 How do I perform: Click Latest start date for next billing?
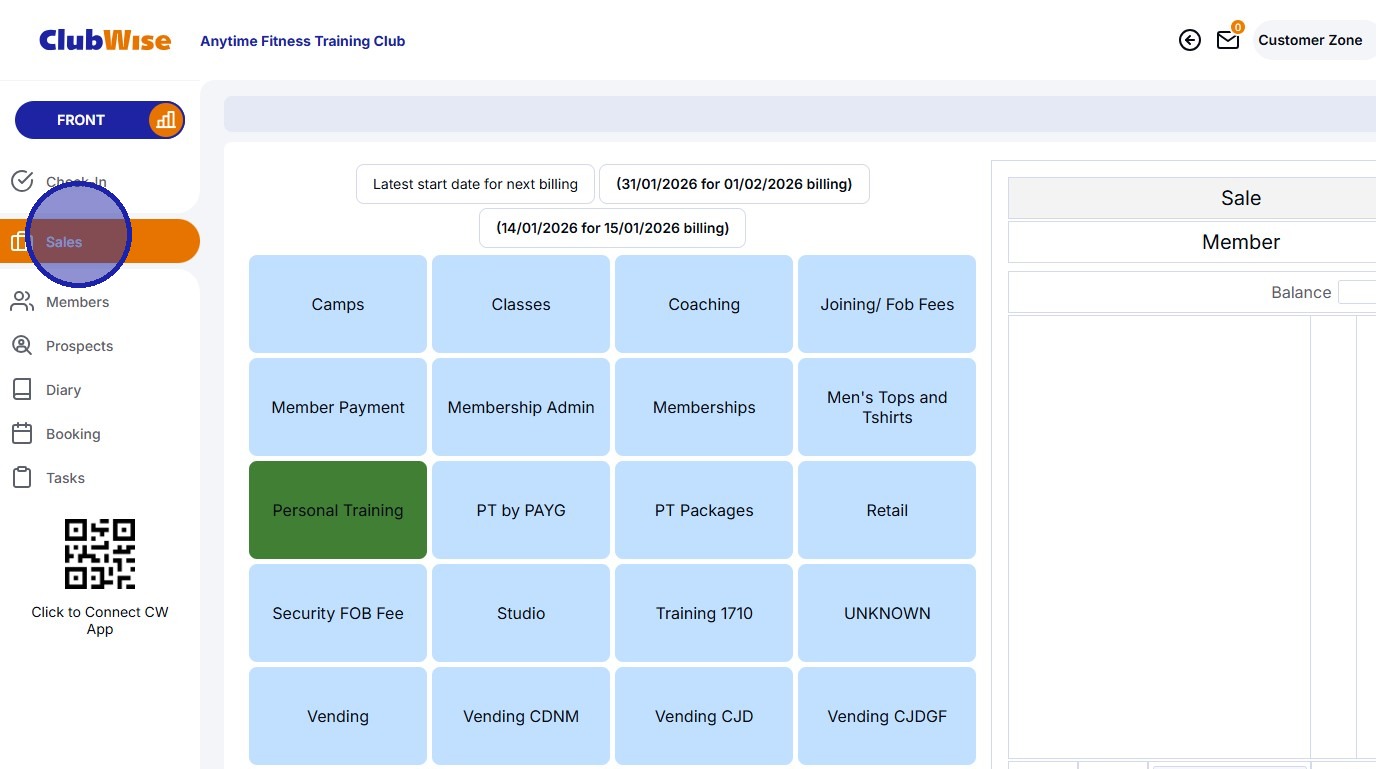(x=475, y=184)
